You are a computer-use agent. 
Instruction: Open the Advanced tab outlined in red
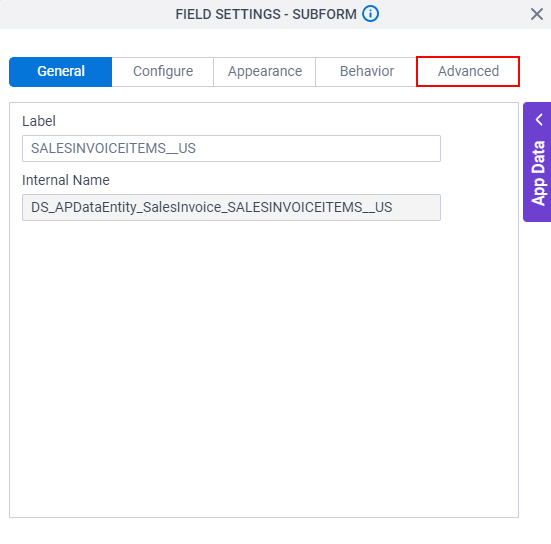point(468,71)
